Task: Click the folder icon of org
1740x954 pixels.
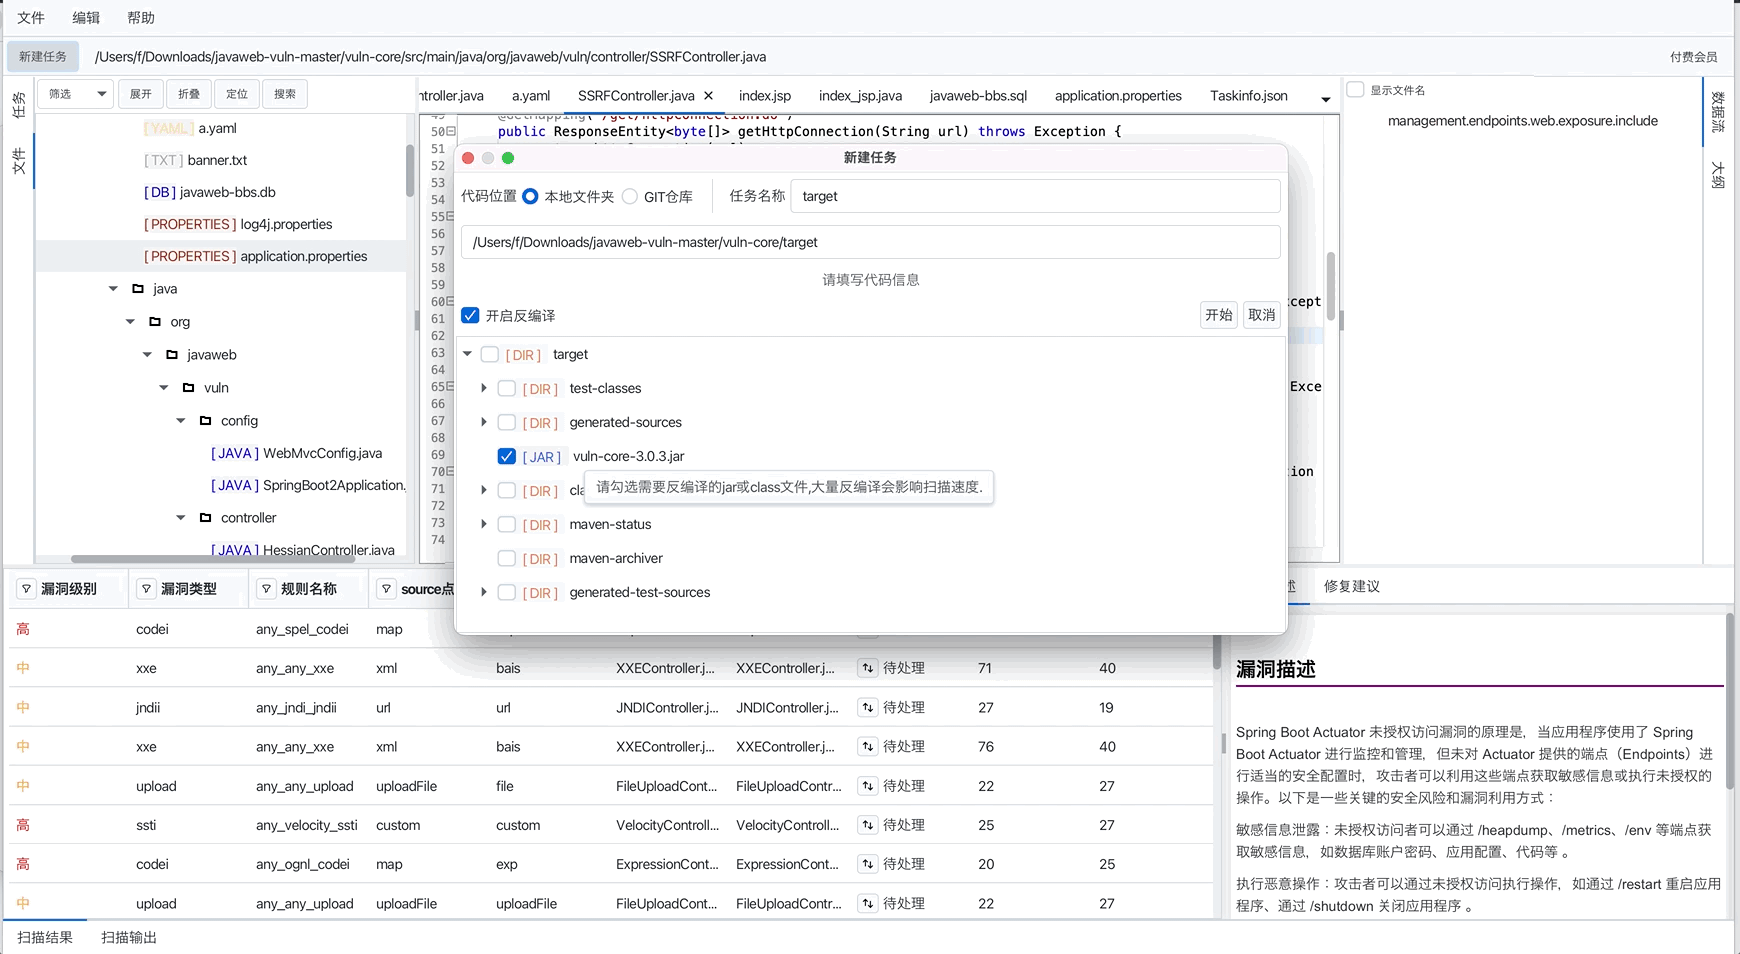Action: pos(155,321)
